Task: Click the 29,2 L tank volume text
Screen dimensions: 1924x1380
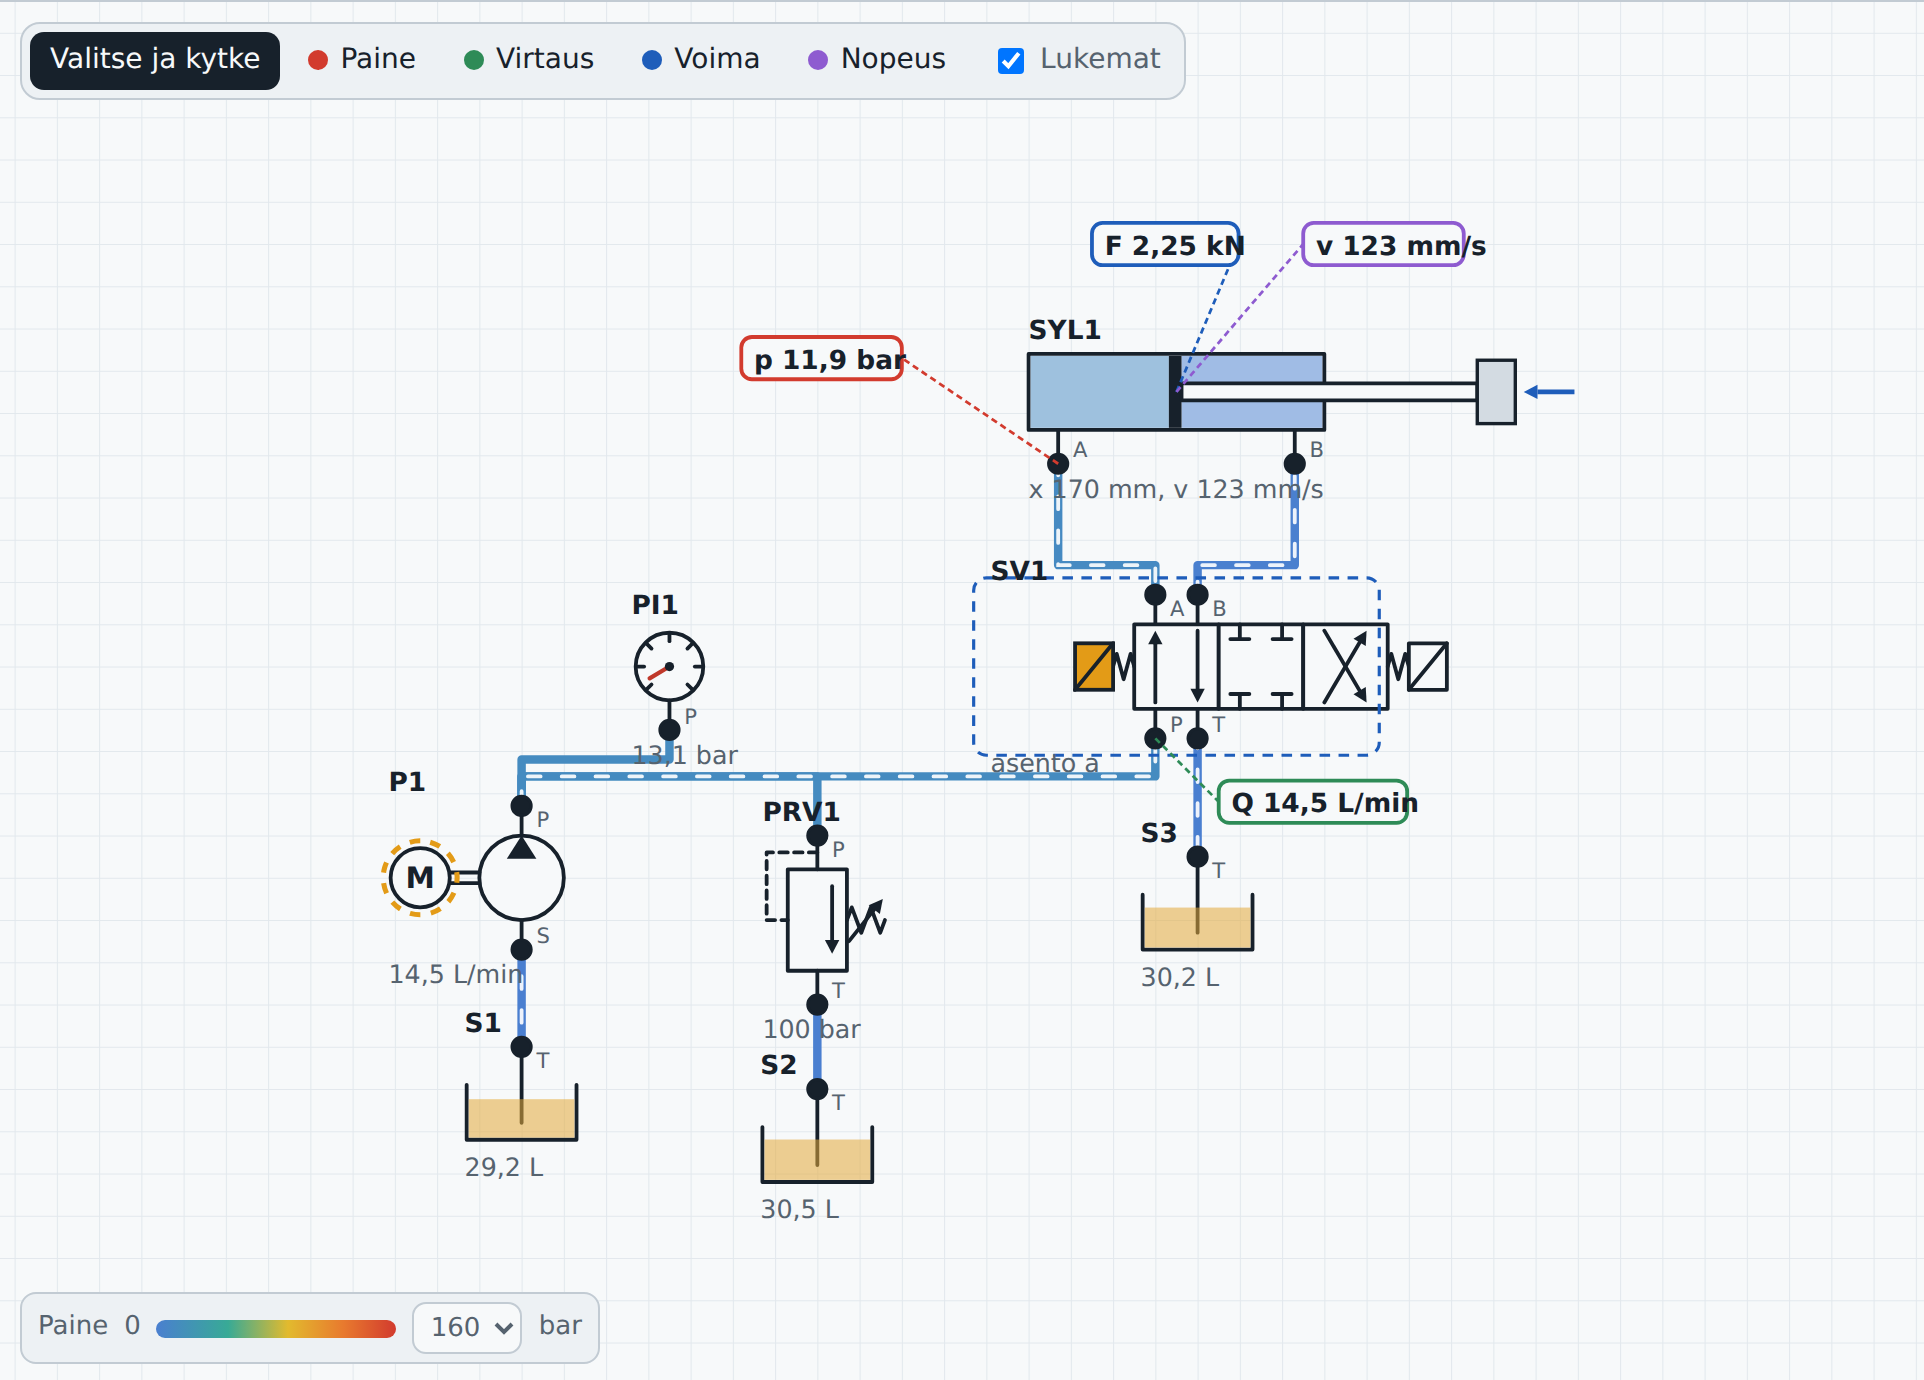Action: tap(504, 1167)
